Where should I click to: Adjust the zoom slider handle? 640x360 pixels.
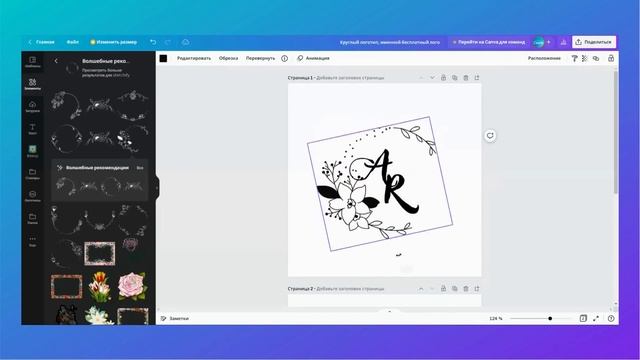[550, 318]
